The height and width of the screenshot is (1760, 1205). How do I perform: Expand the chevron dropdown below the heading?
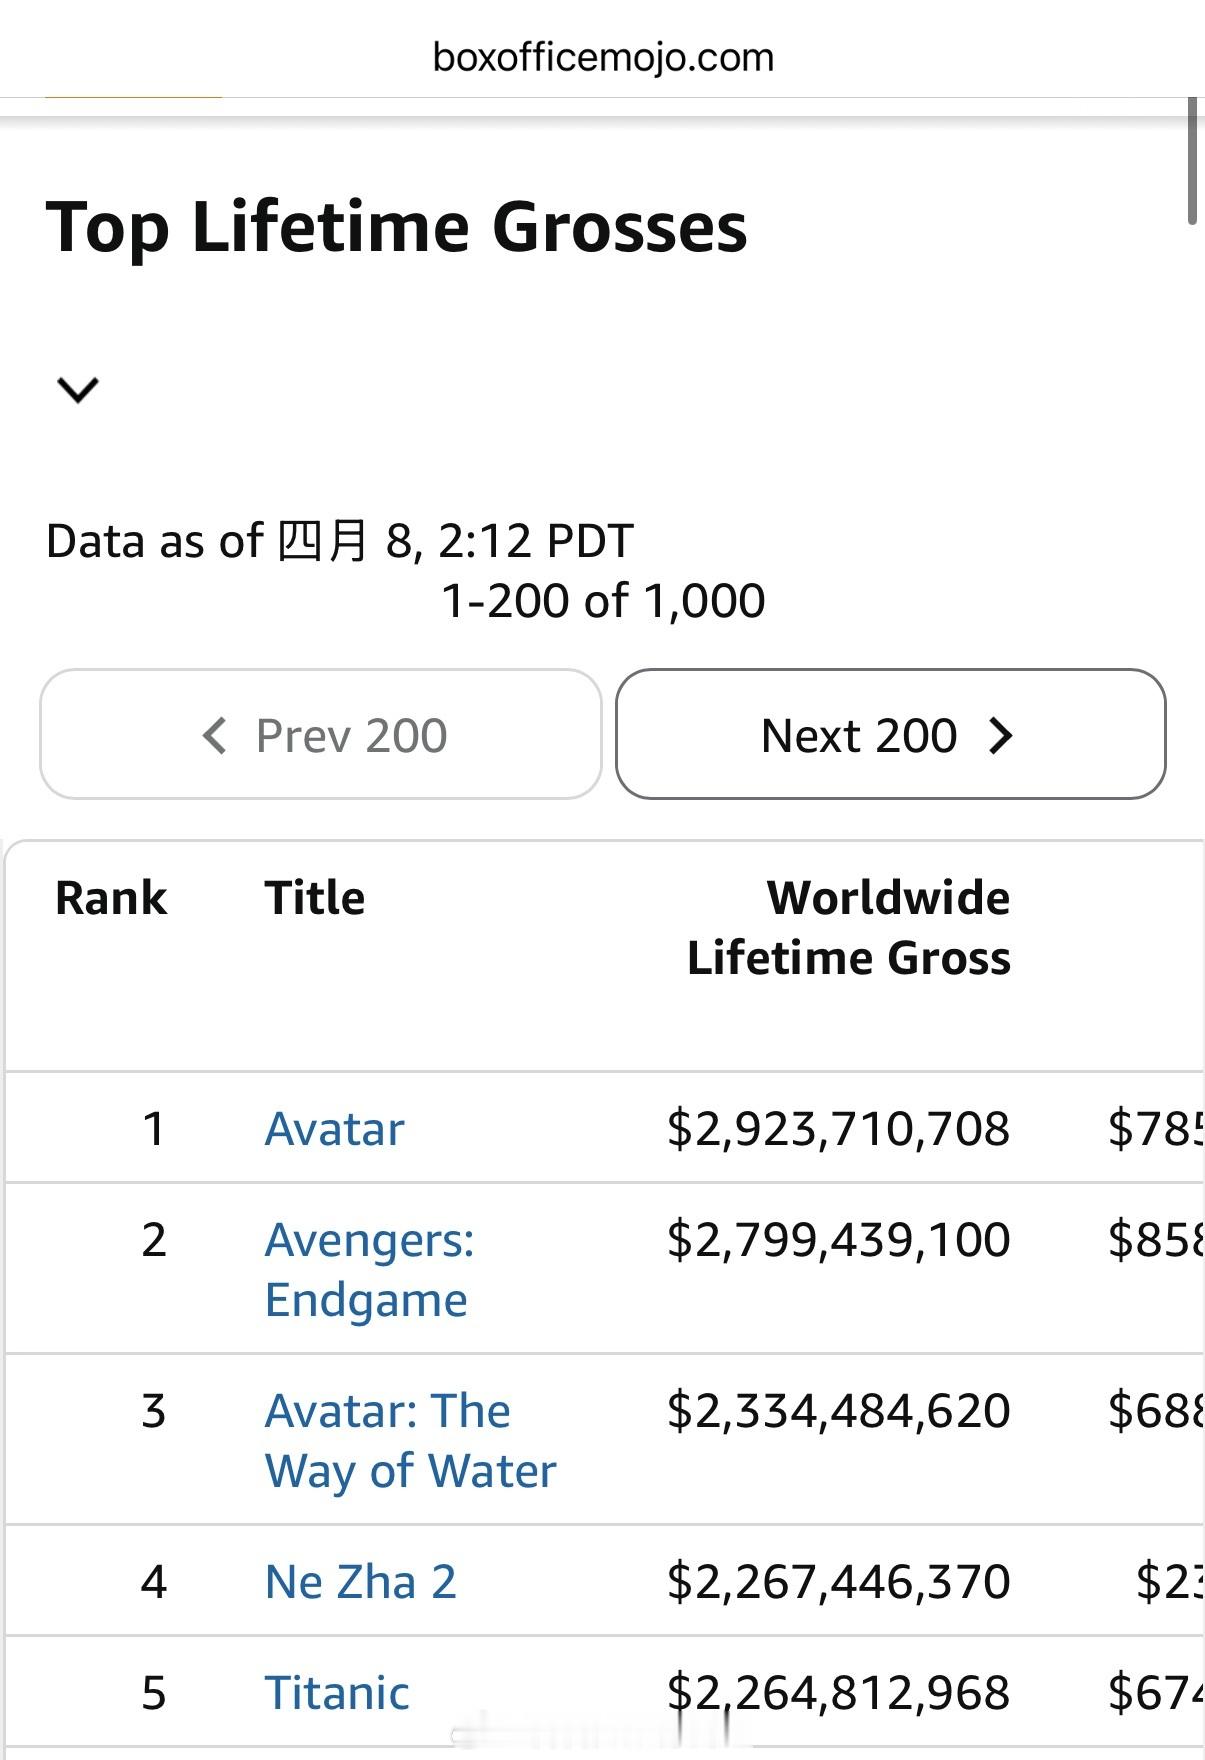point(78,389)
